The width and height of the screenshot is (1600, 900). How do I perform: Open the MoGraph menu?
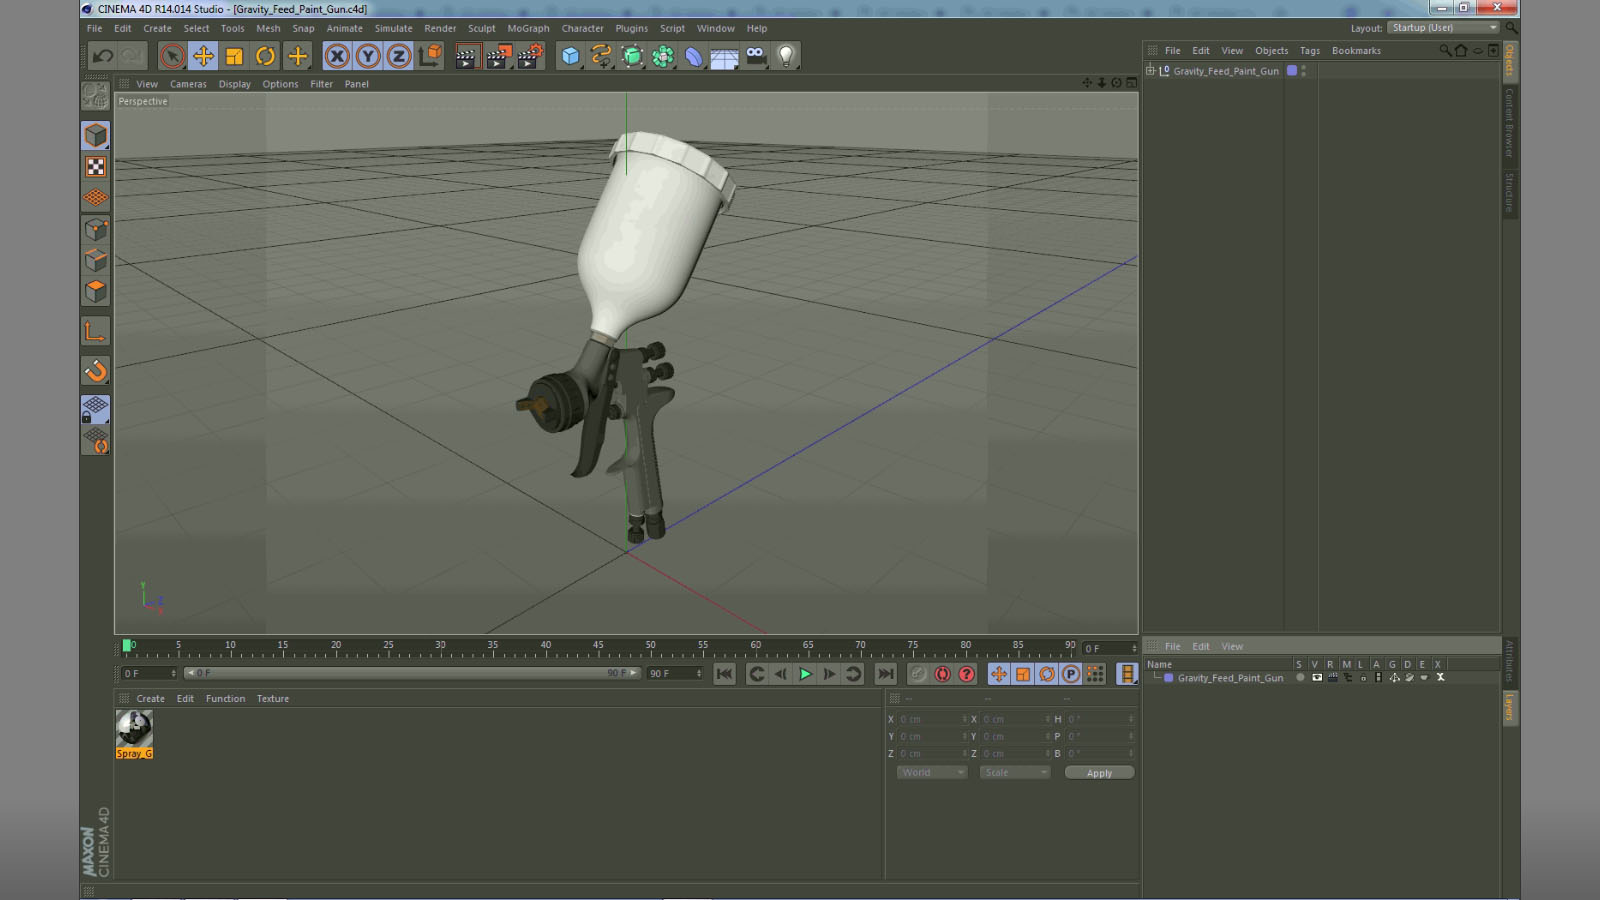point(528,29)
